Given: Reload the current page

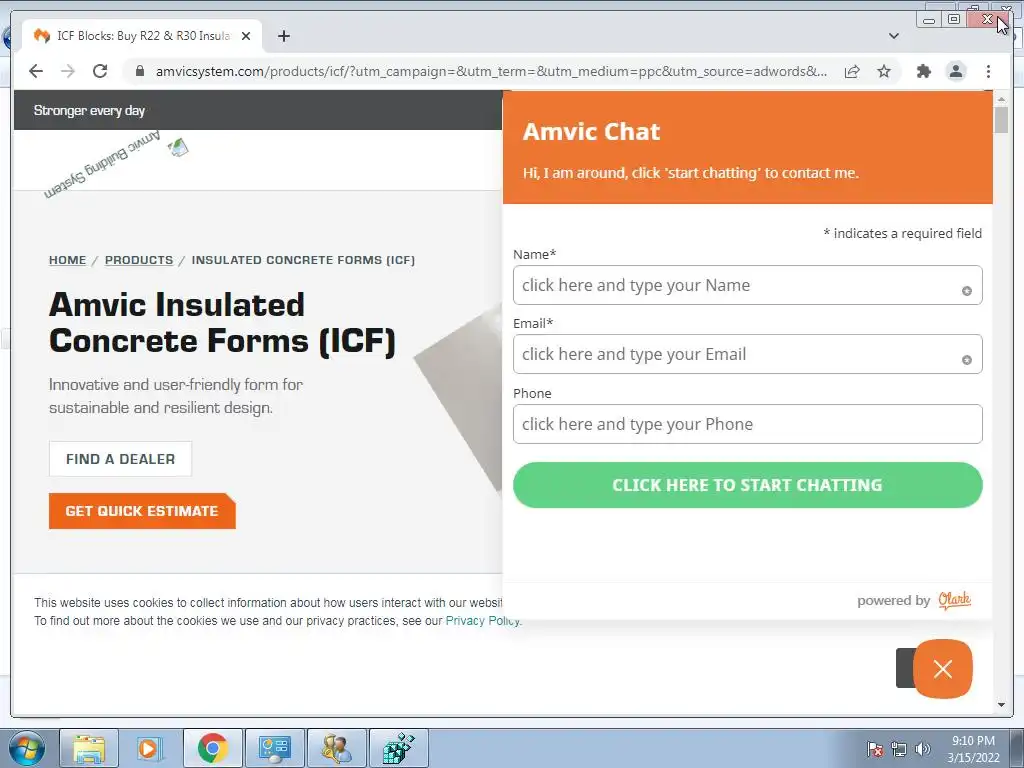Looking at the screenshot, I should (x=100, y=71).
